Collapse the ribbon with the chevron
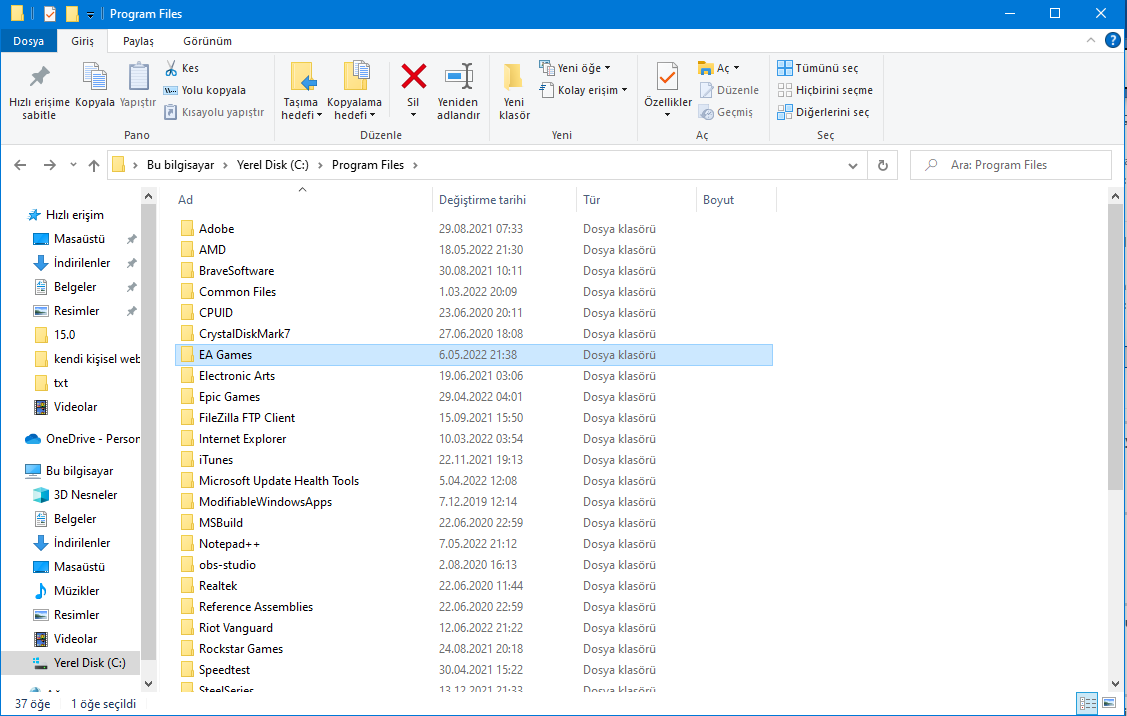The image size is (1127, 716). coord(1090,40)
